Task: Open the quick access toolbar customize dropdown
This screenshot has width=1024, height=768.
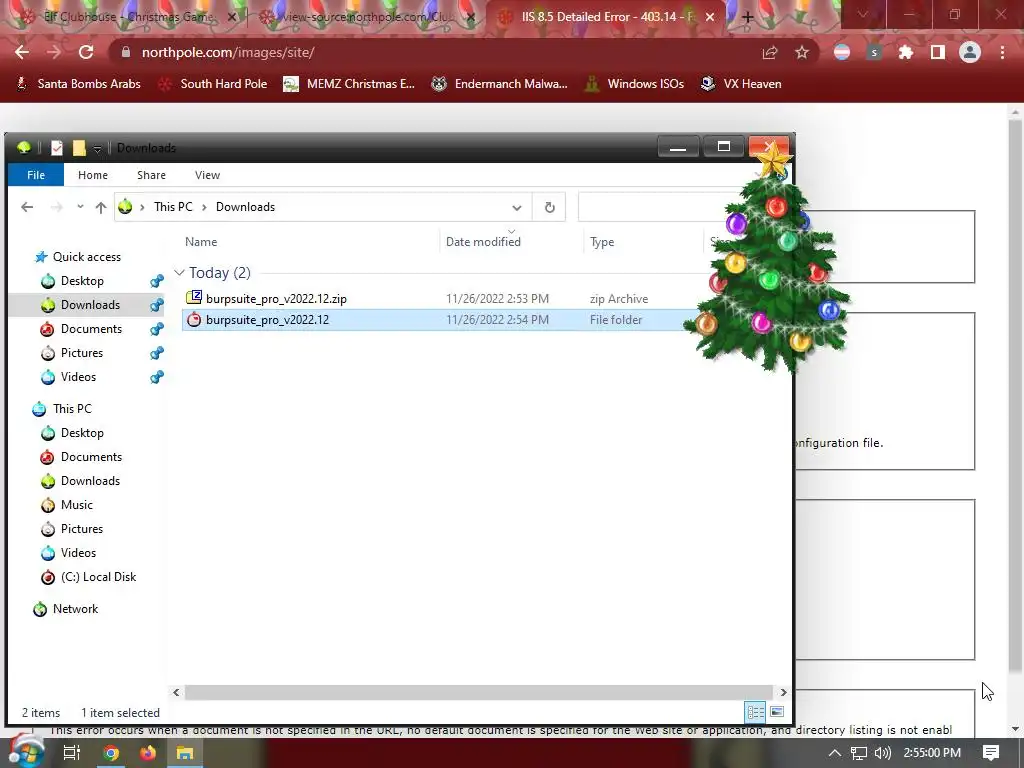Action: [x=97, y=149]
